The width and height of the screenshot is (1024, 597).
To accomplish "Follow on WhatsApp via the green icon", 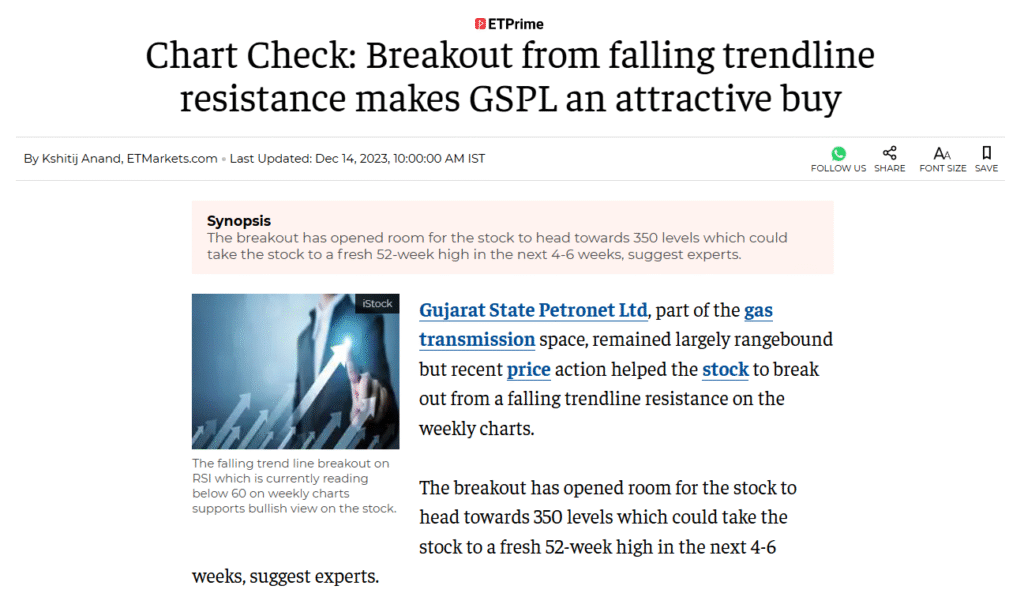I will [x=838, y=153].
